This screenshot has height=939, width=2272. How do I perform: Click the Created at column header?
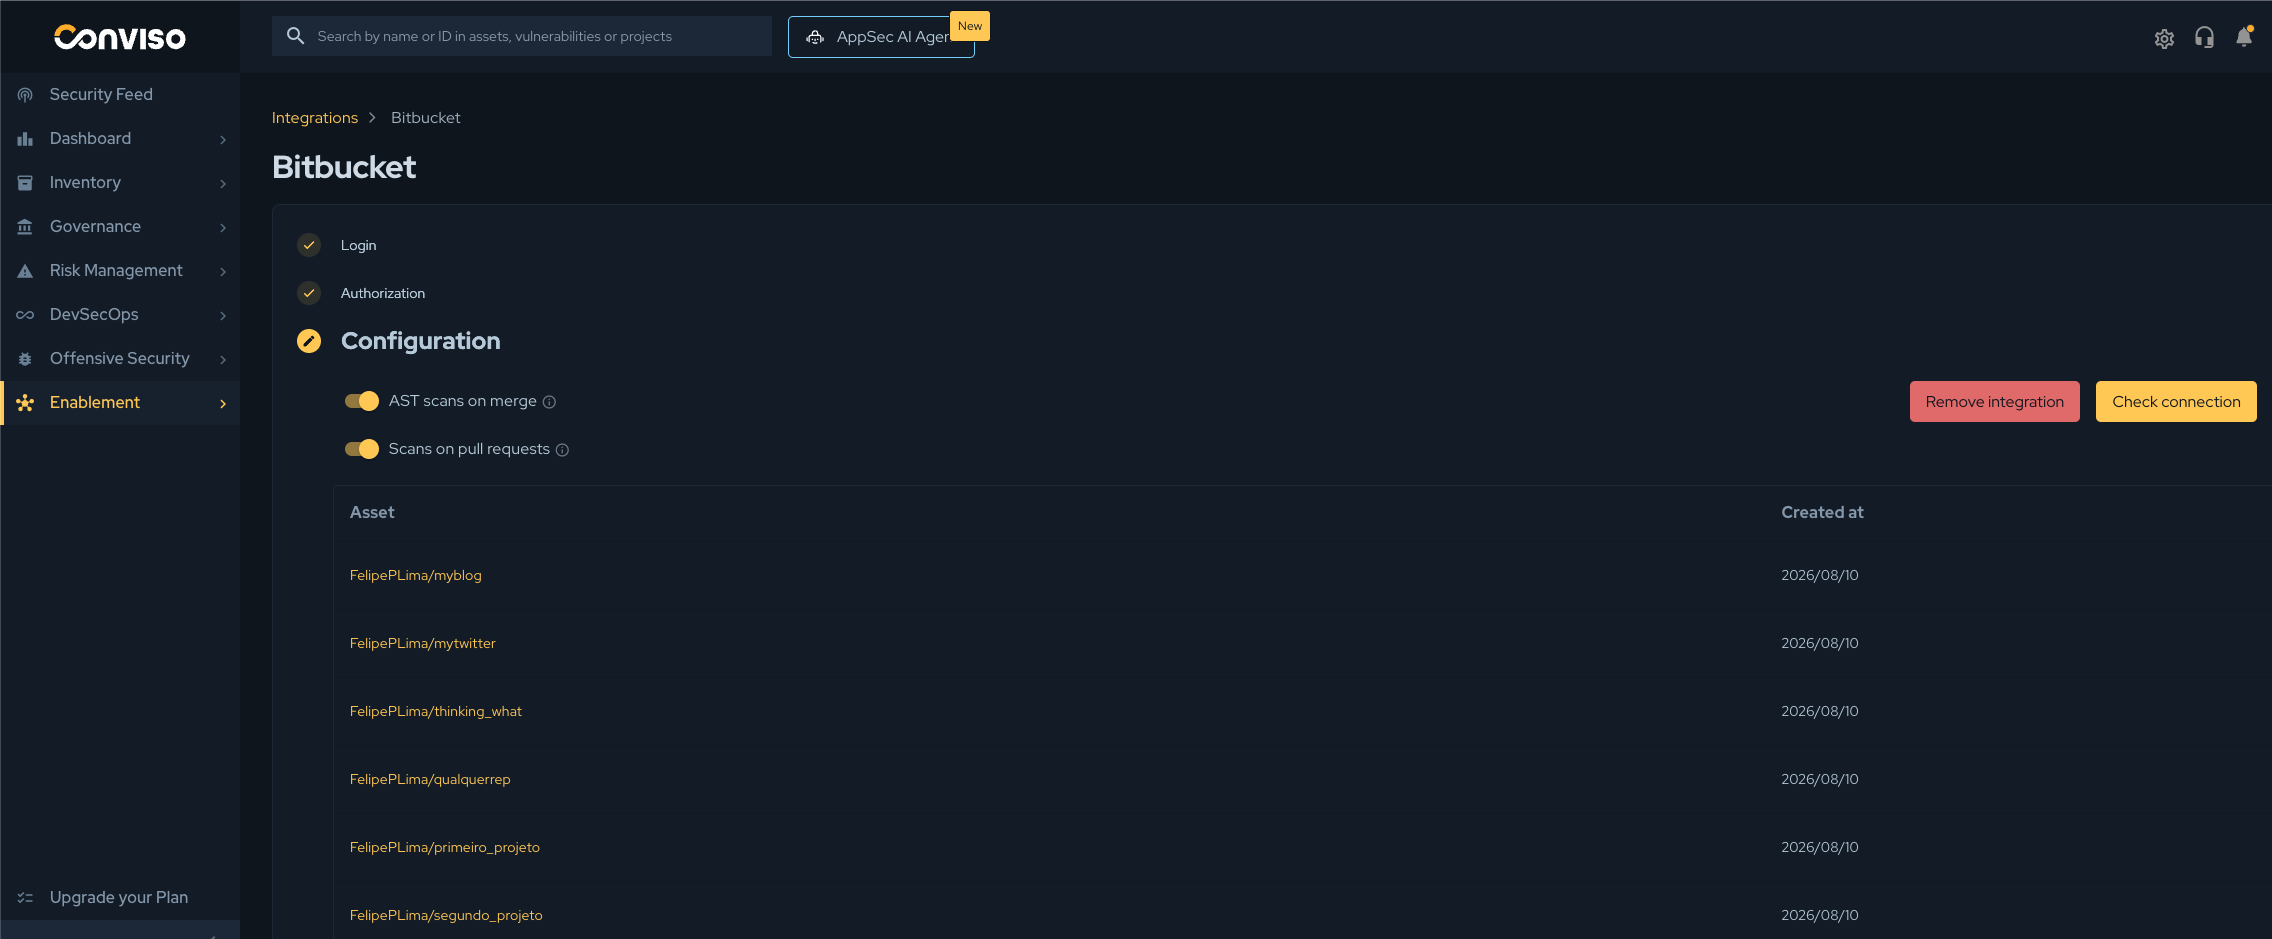tap(1822, 512)
